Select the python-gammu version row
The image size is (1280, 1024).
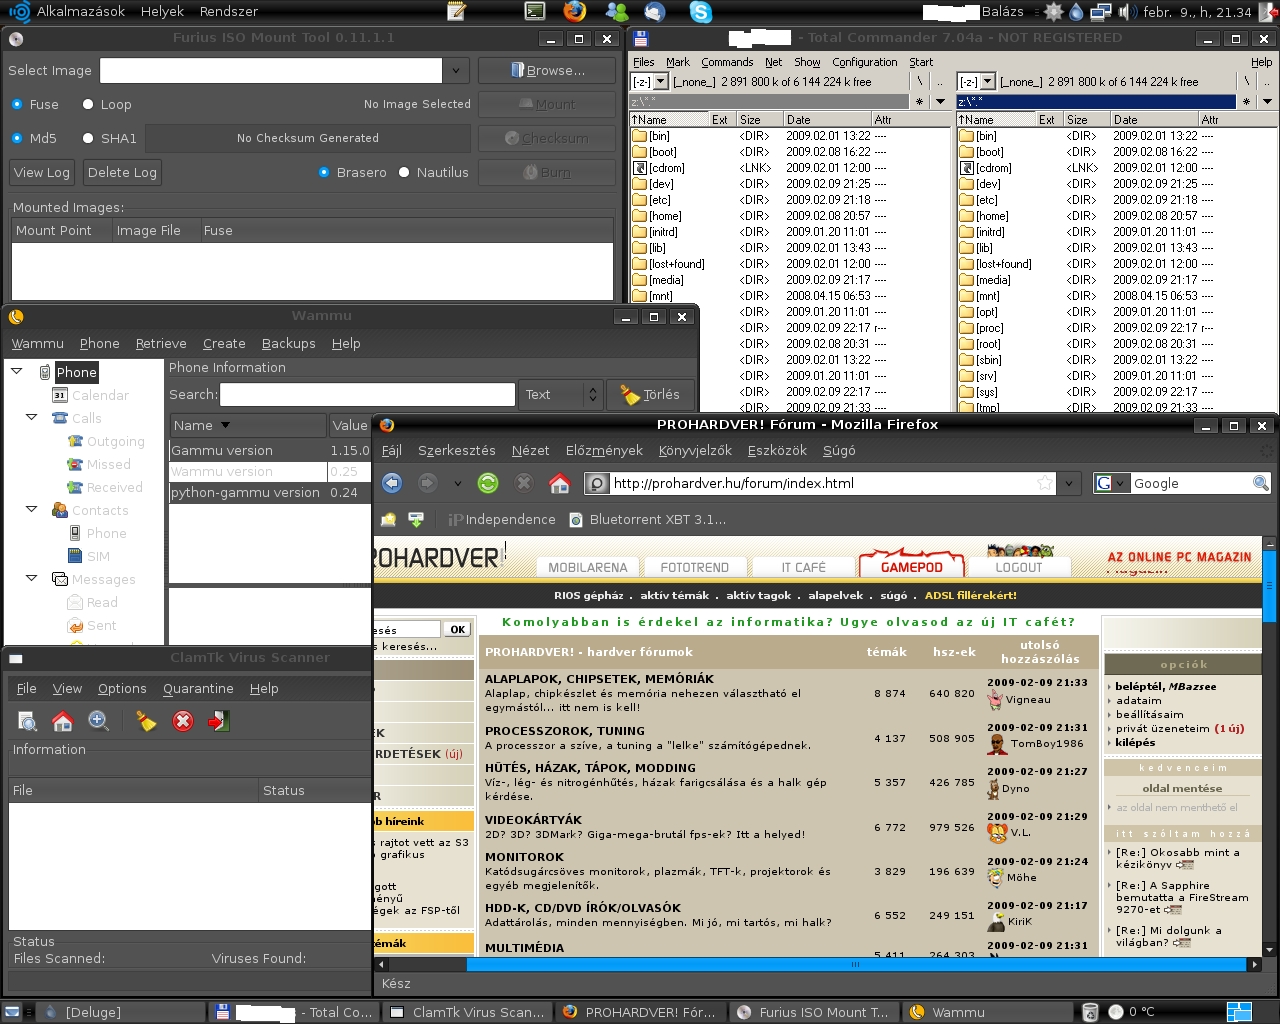click(270, 492)
